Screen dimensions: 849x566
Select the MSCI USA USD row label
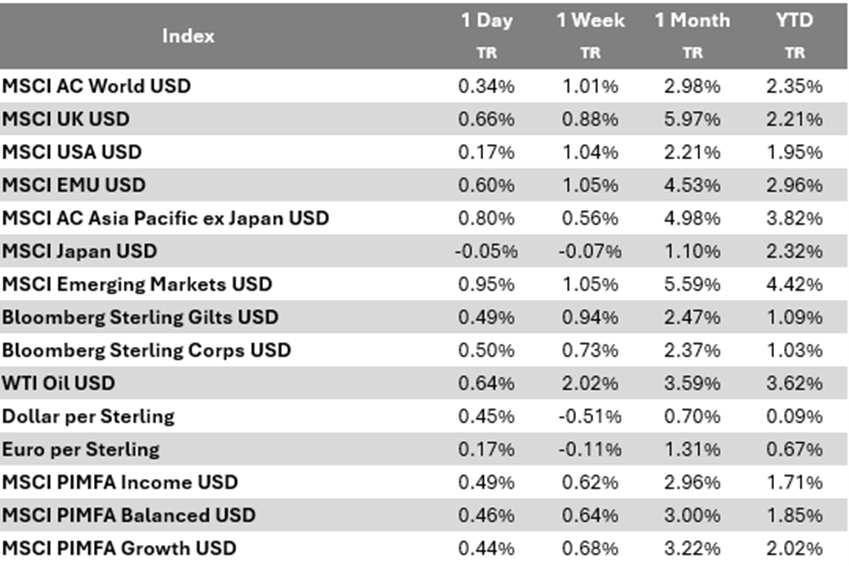coord(72,152)
